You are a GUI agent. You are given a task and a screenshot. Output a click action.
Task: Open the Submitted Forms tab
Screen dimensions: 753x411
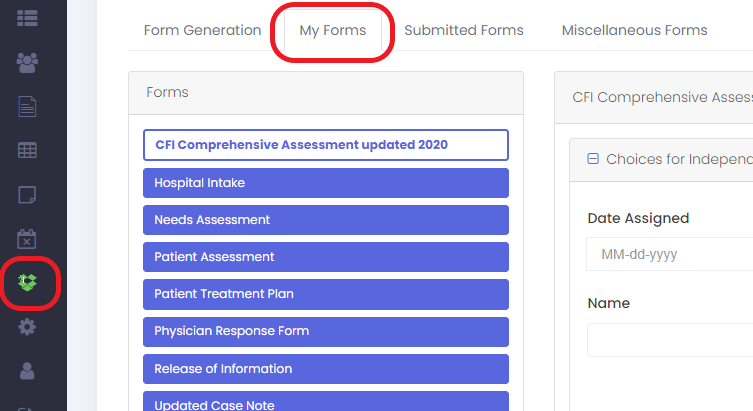(x=463, y=30)
